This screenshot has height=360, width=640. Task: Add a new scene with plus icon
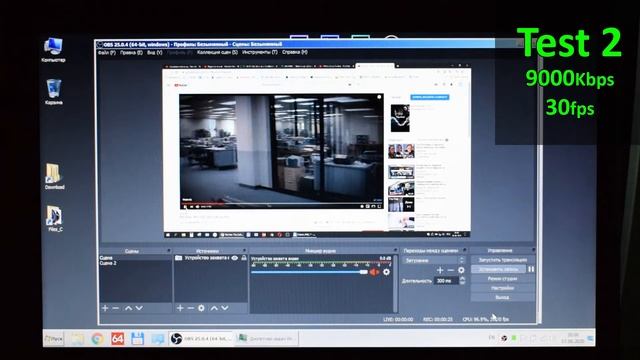105,308
